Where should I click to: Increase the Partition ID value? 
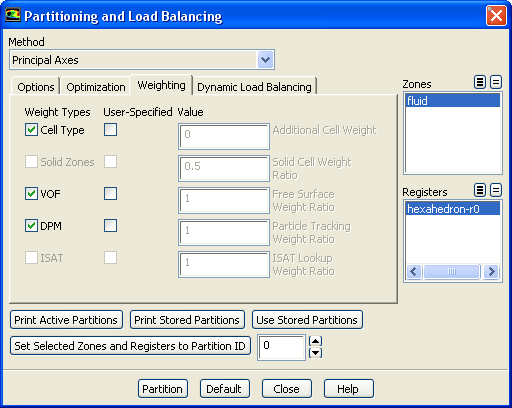click(x=315, y=341)
